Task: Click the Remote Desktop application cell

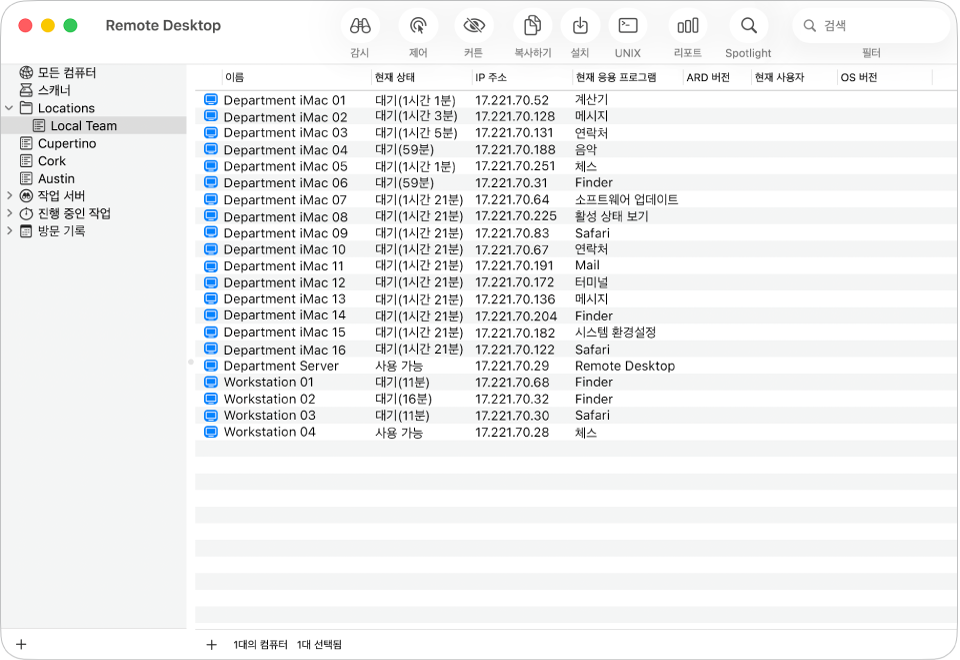Action: pos(625,366)
